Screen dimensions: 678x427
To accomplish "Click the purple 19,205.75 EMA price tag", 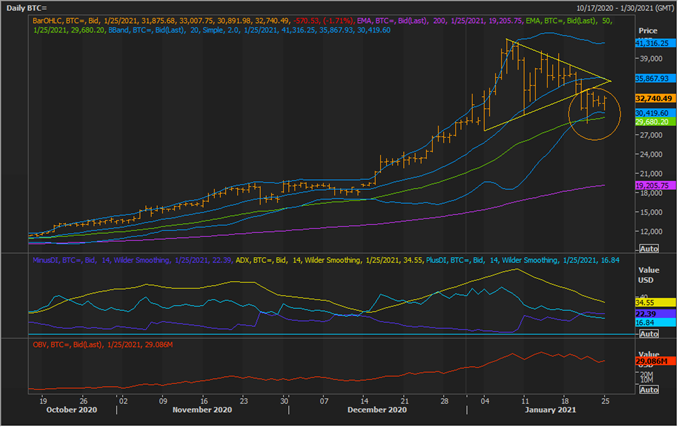I will coord(655,185).
